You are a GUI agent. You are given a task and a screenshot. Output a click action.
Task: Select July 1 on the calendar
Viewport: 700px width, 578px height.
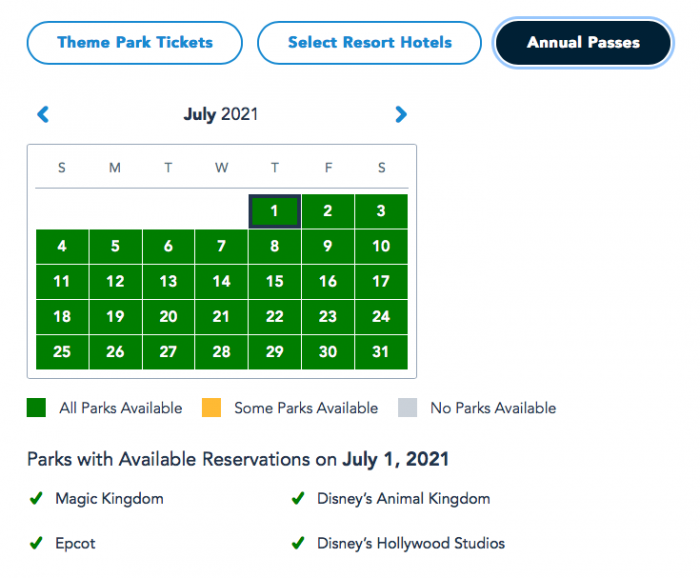point(275,211)
